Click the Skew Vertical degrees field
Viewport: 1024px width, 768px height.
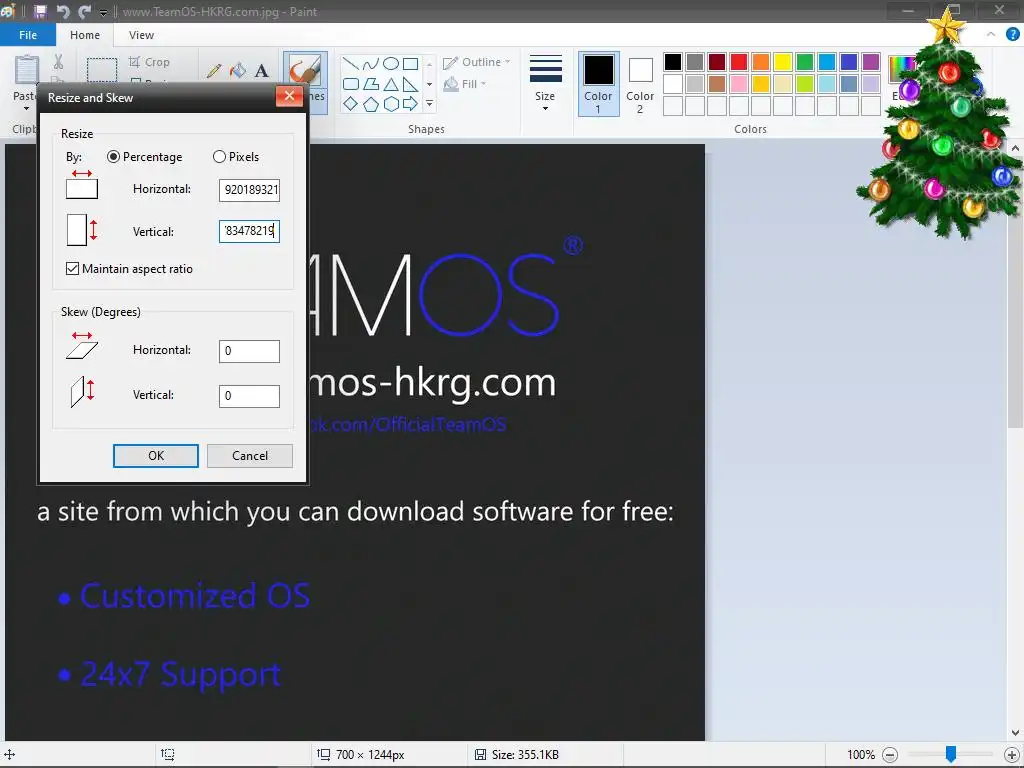249,396
